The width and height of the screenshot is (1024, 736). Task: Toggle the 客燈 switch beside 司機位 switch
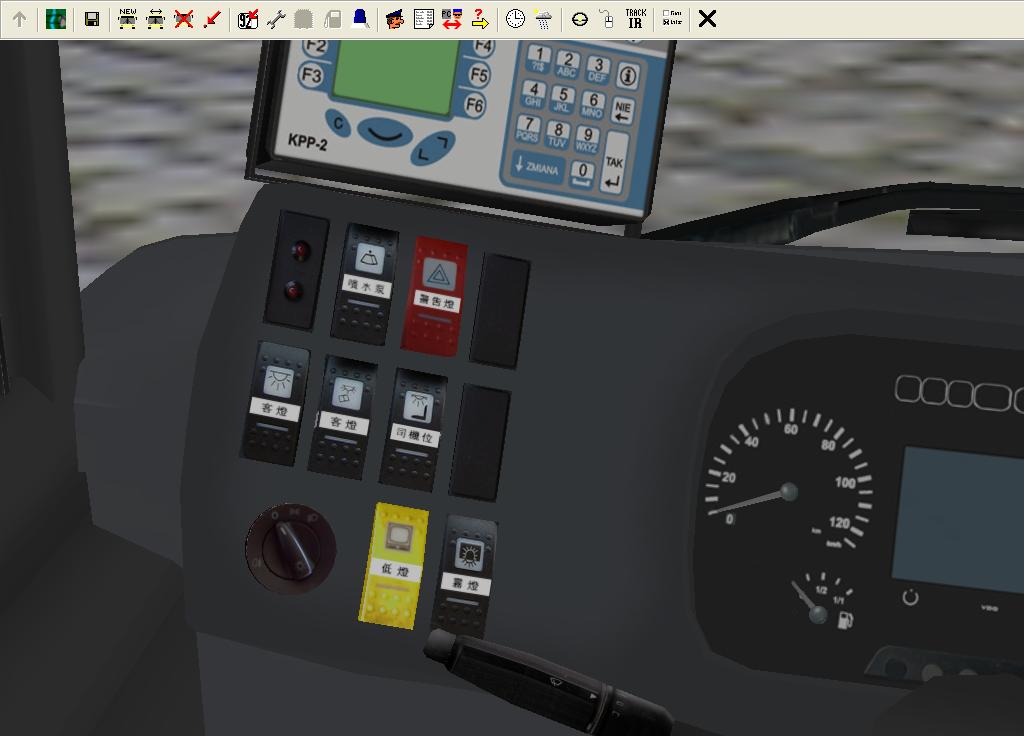coord(343,418)
